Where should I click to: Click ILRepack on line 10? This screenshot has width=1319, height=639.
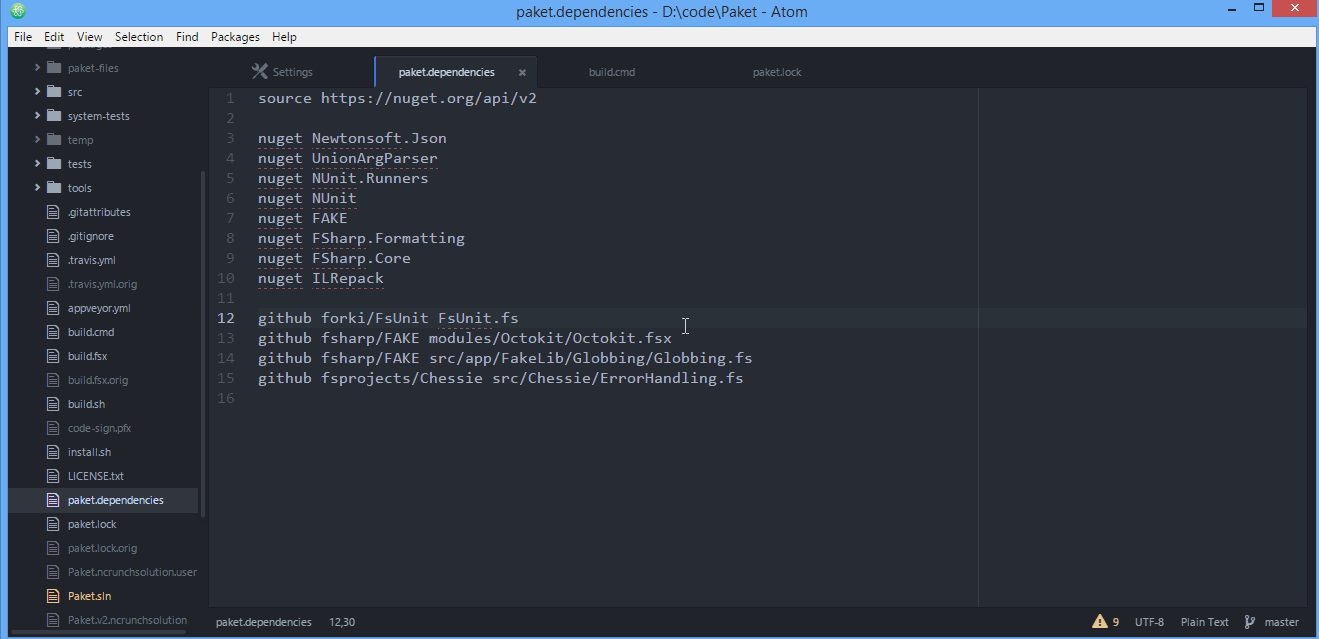[x=348, y=278]
